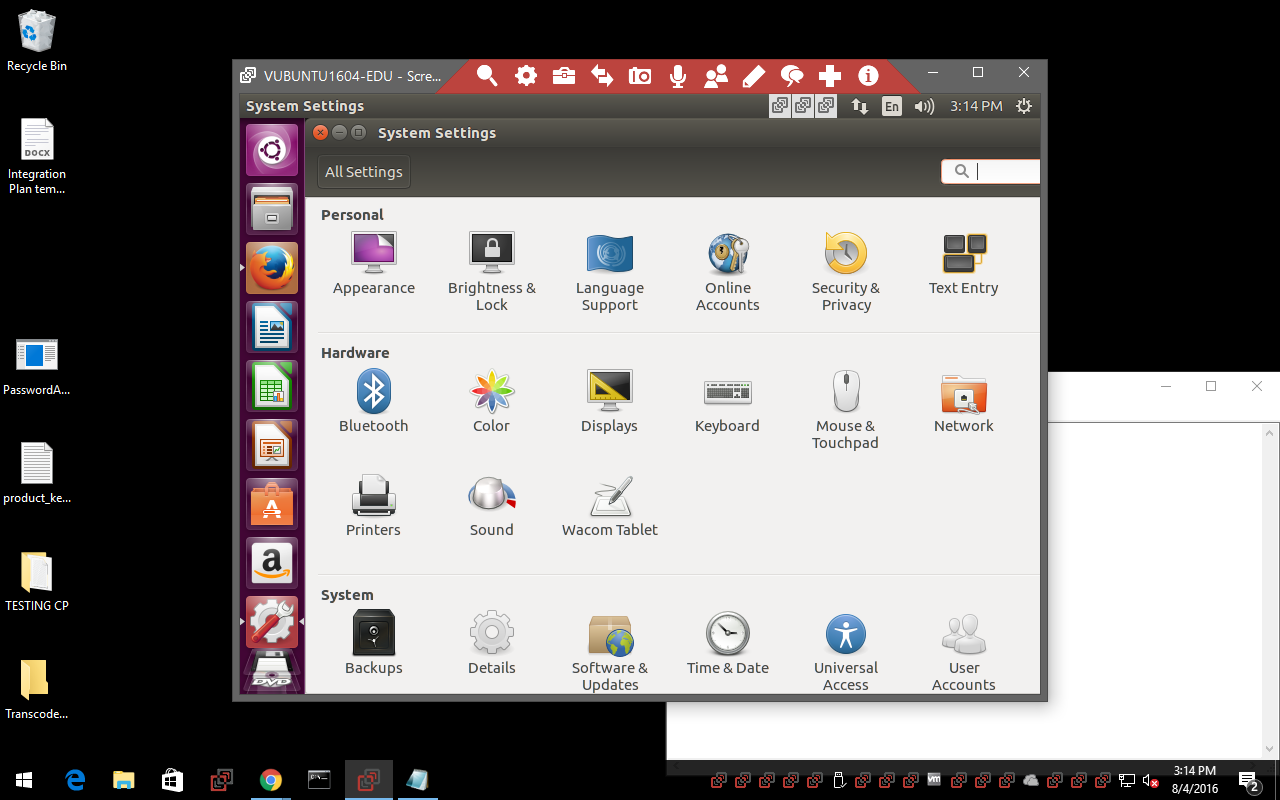
Task: Open Bluetooth settings
Action: [x=374, y=401]
